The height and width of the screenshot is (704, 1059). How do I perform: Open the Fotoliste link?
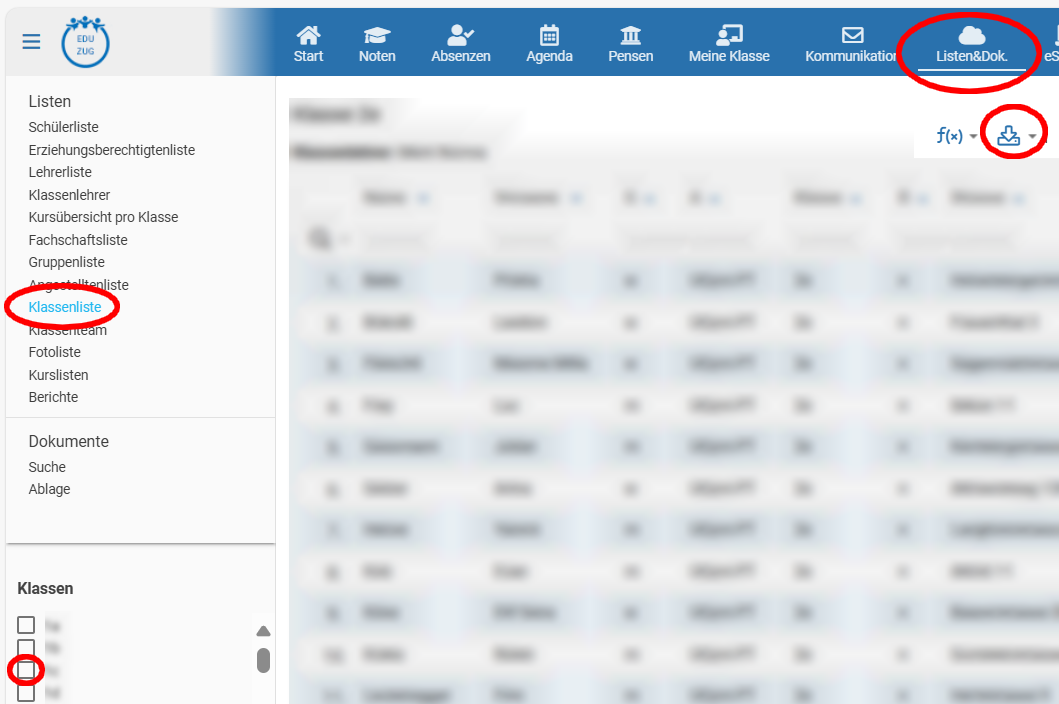[55, 352]
